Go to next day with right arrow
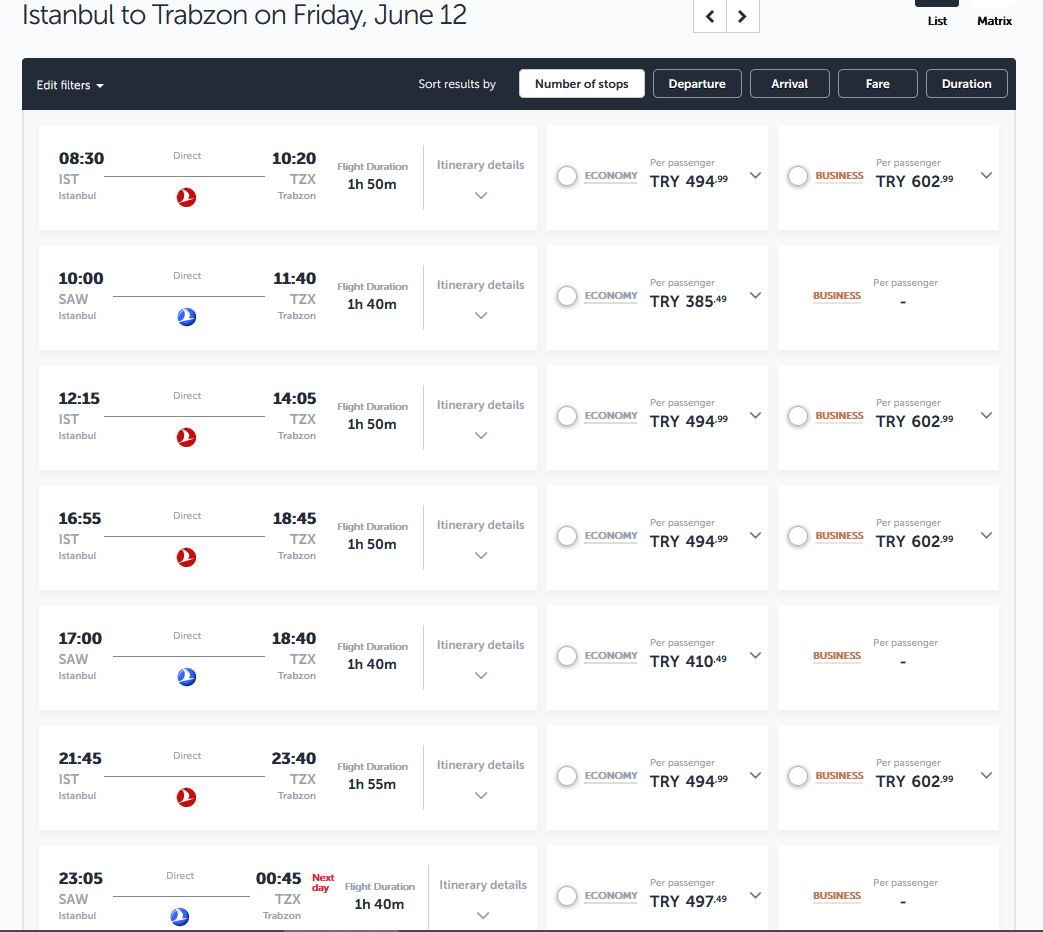The width and height of the screenshot is (1043, 932). 742,16
